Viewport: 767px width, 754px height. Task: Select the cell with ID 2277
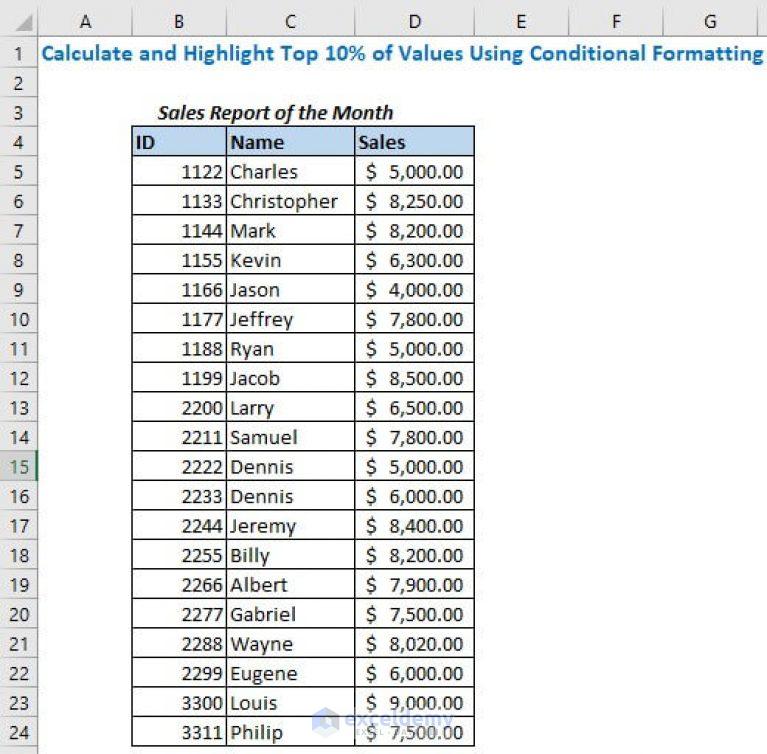pos(179,614)
